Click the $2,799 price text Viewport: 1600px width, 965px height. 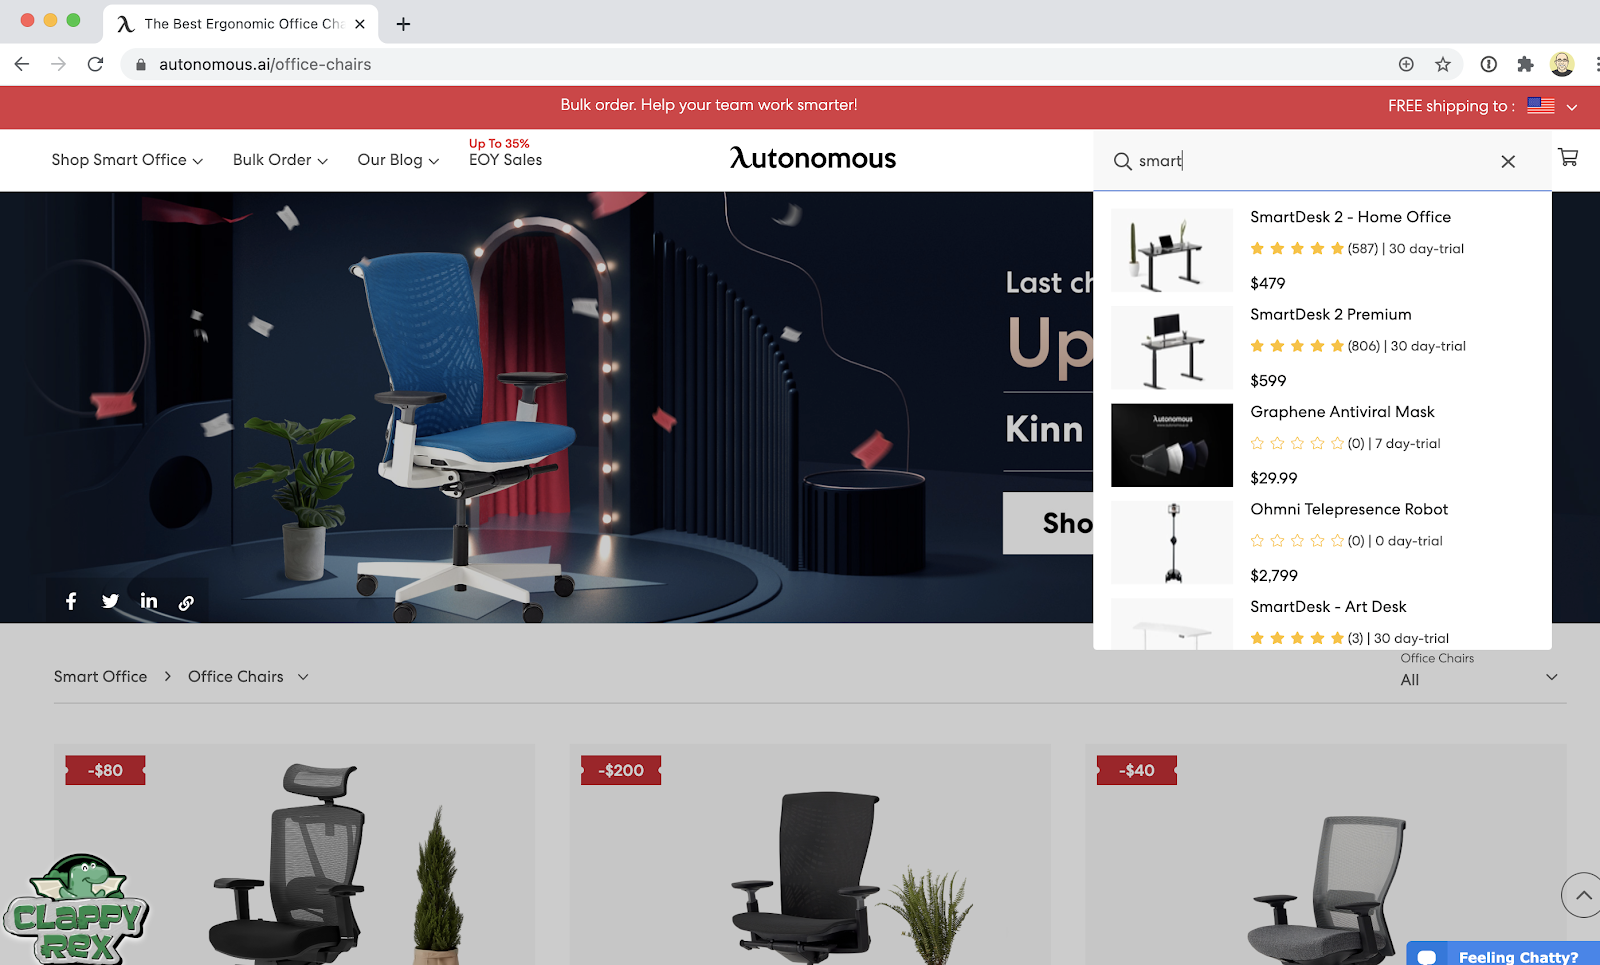pyautogui.click(x=1274, y=576)
